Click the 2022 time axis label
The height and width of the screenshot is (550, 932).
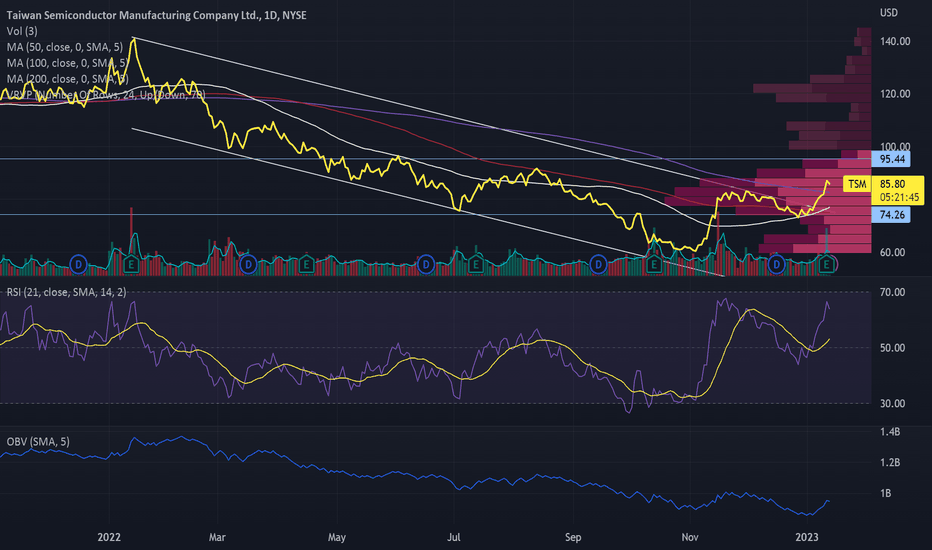pos(109,538)
